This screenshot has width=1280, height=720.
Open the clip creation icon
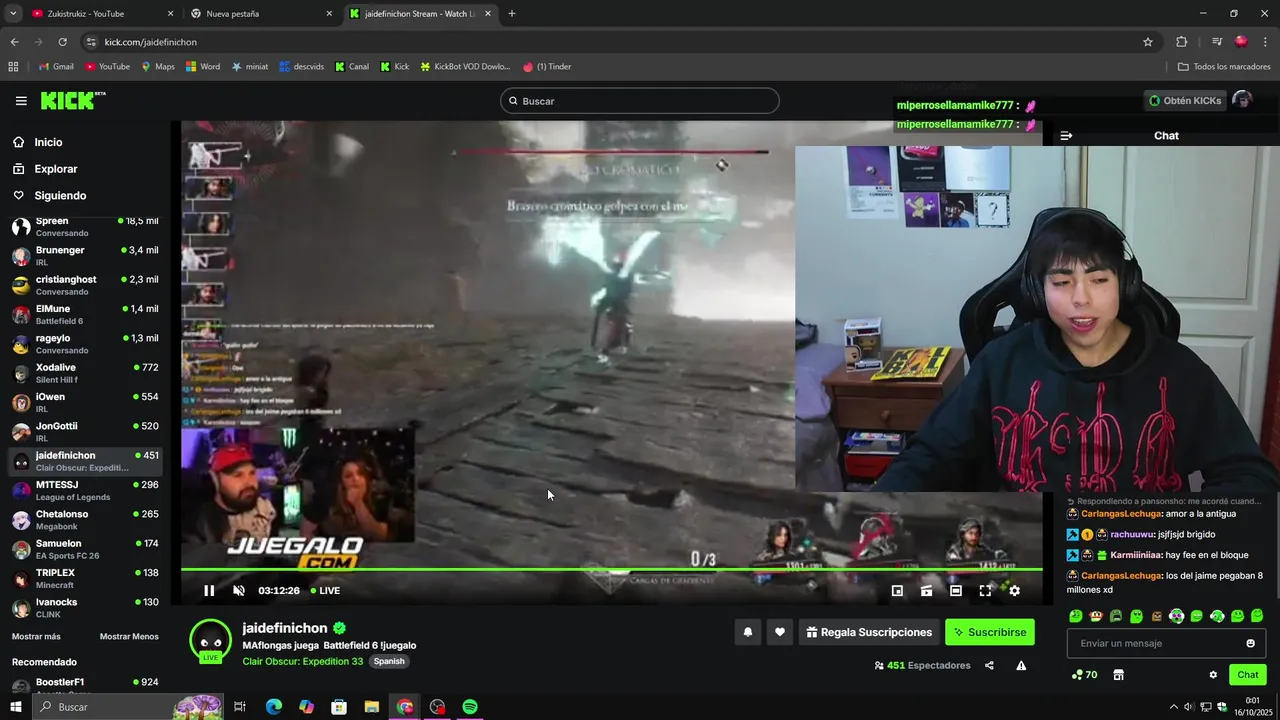point(927,591)
